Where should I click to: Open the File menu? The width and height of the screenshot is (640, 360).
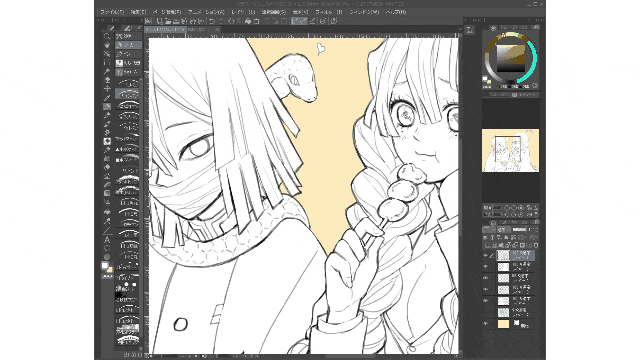tap(112, 12)
